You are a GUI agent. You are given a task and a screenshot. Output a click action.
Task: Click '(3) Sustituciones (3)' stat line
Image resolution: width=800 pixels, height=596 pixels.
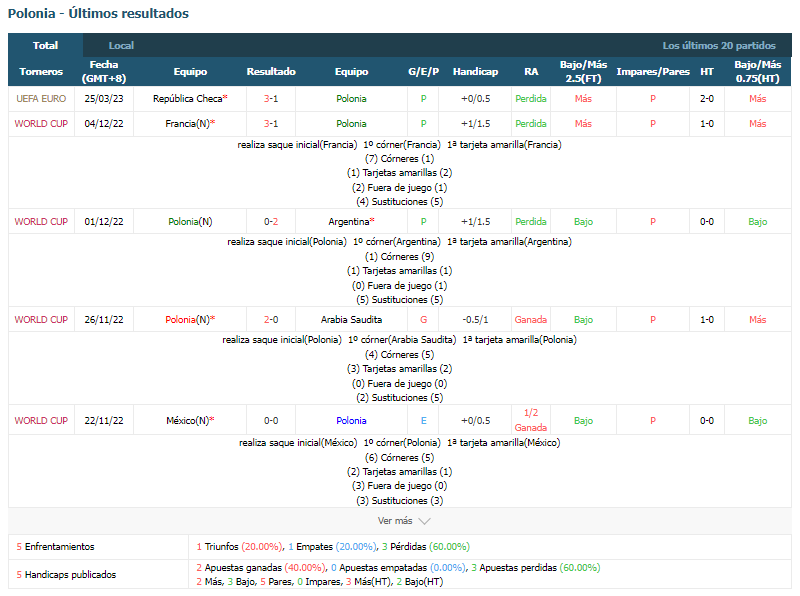[x=399, y=501]
